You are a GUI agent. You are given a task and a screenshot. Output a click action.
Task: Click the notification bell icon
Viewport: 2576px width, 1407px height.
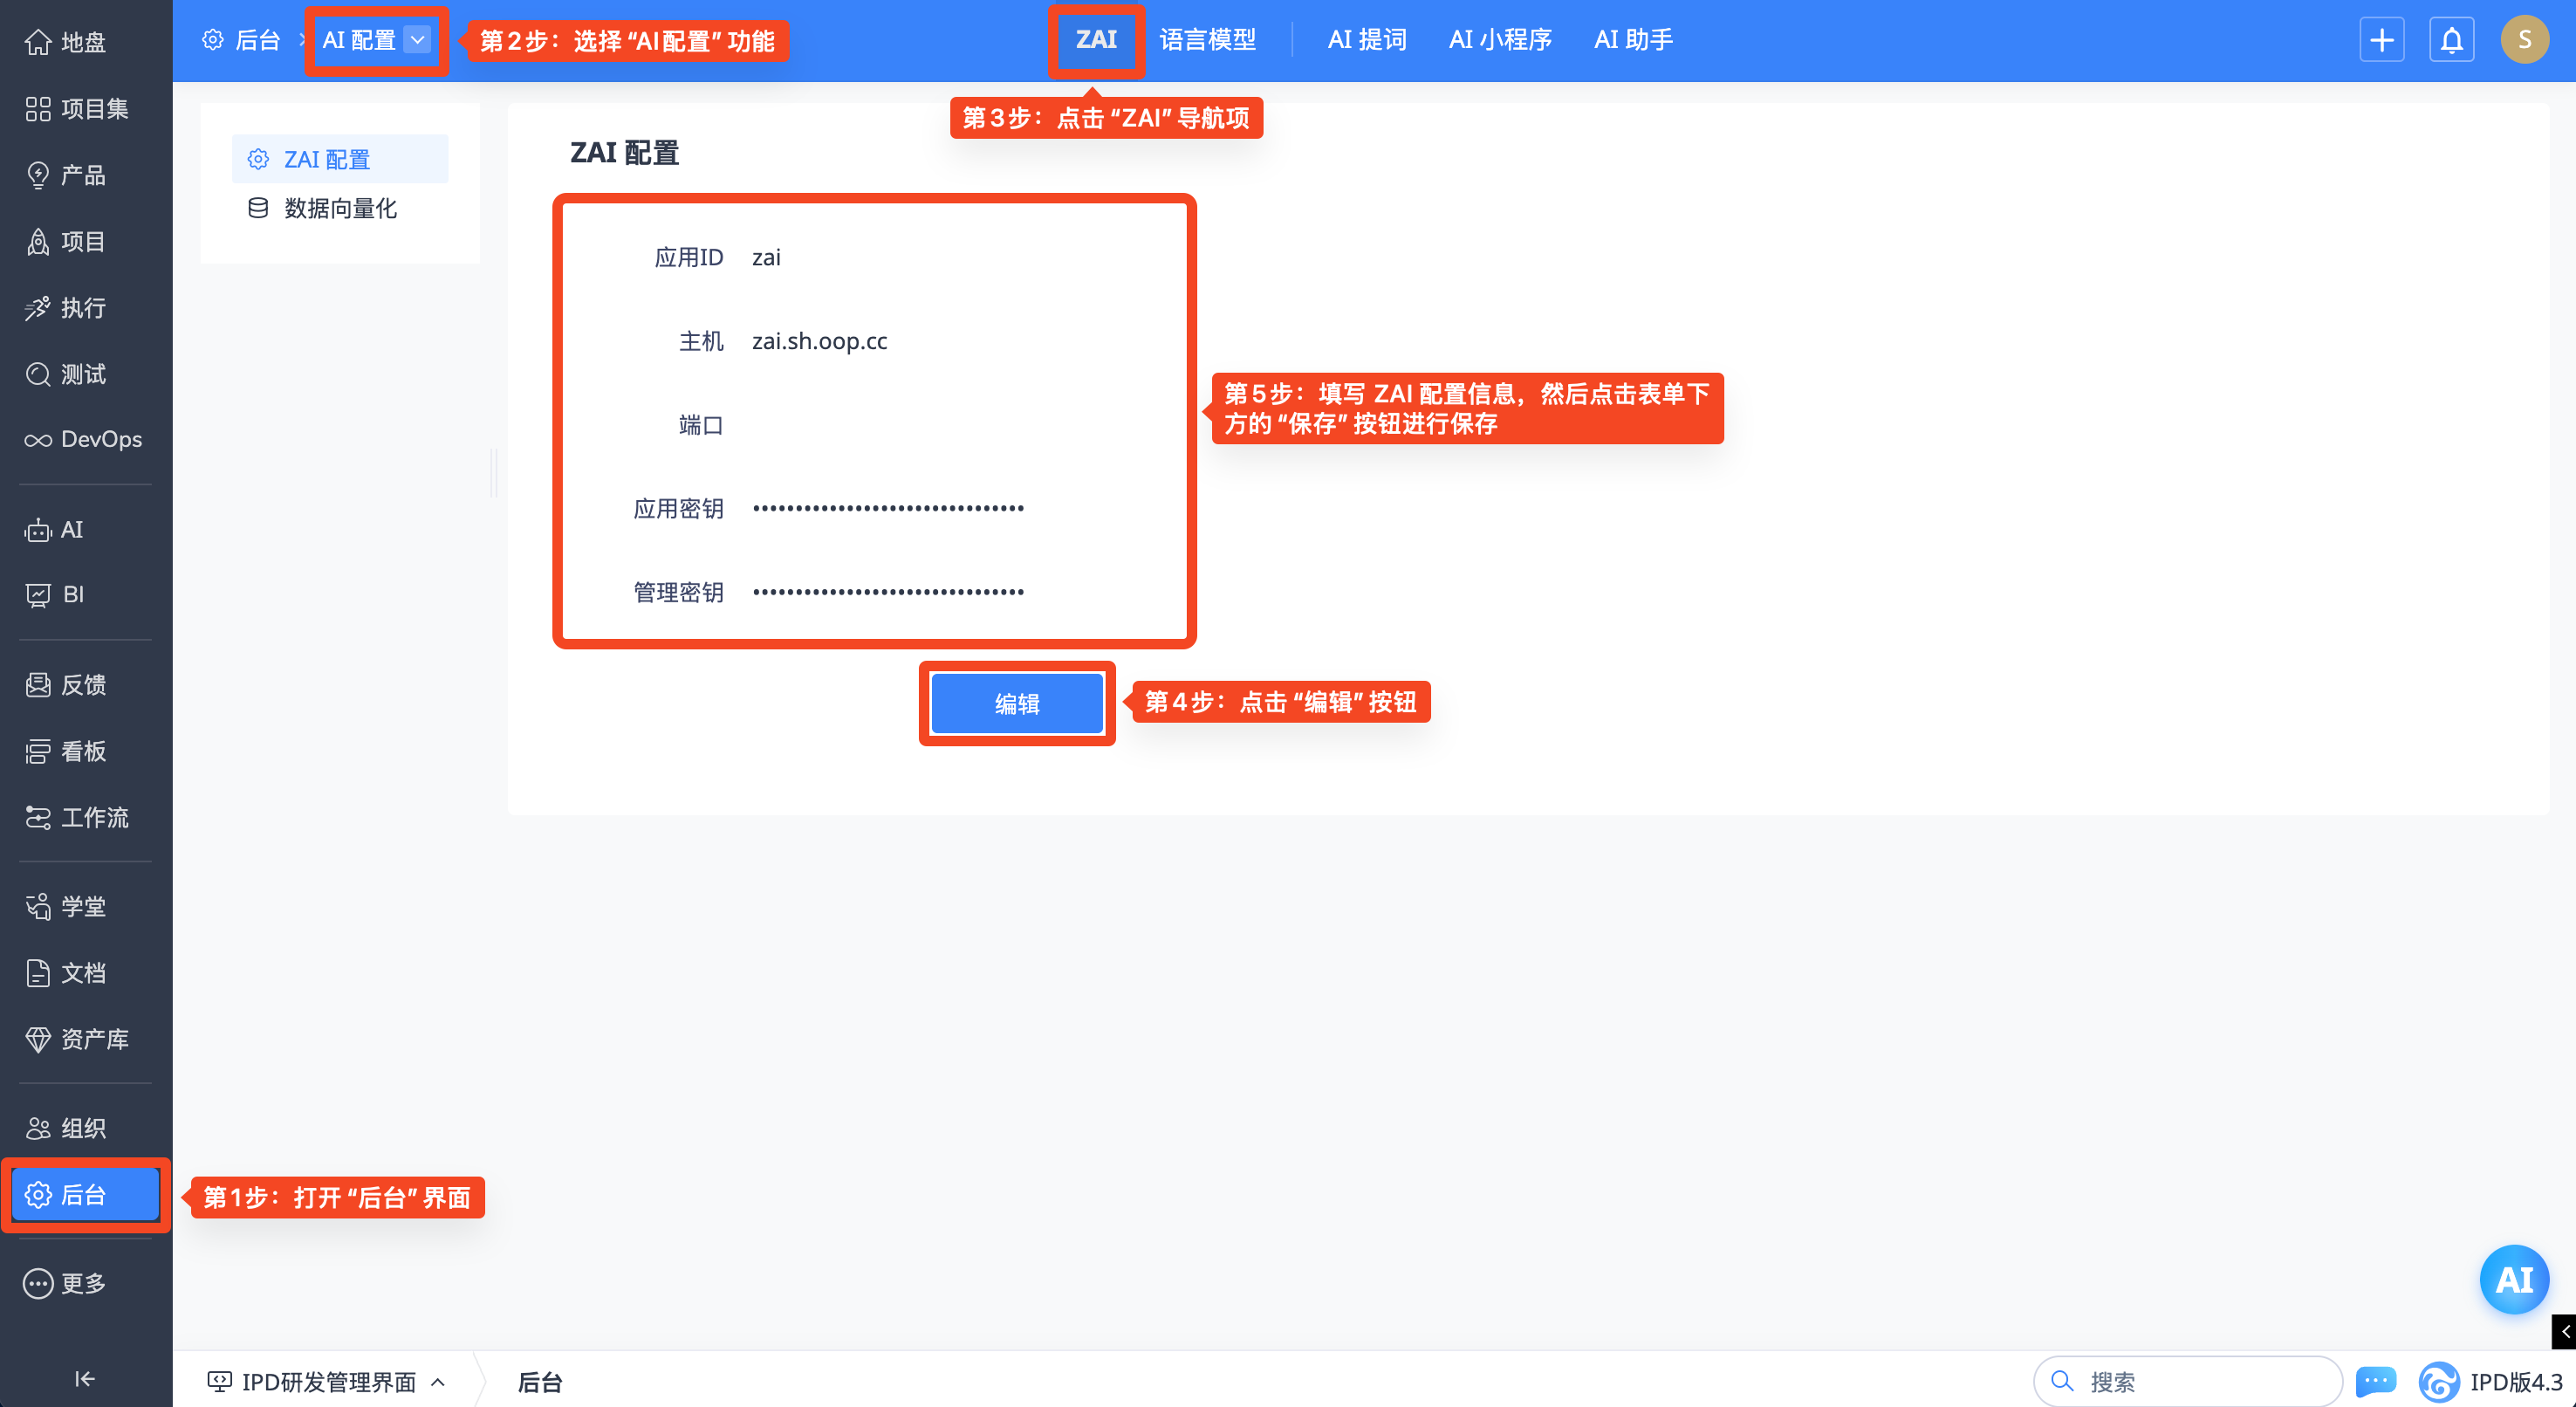tap(2451, 40)
